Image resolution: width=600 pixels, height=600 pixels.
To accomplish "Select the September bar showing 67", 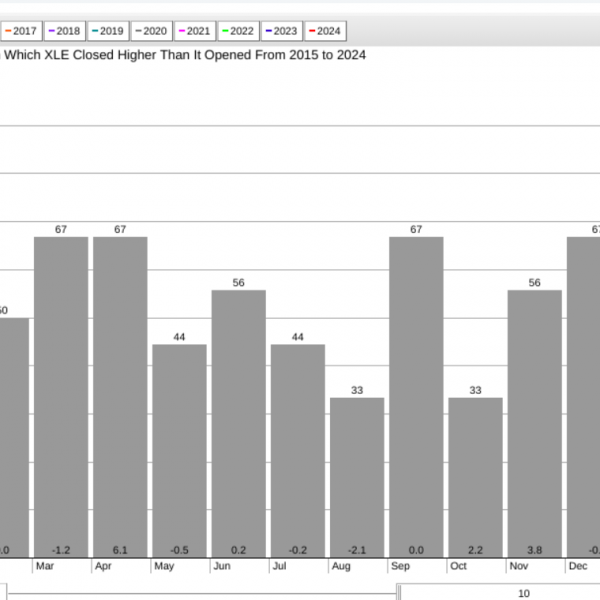I will [416, 397].
